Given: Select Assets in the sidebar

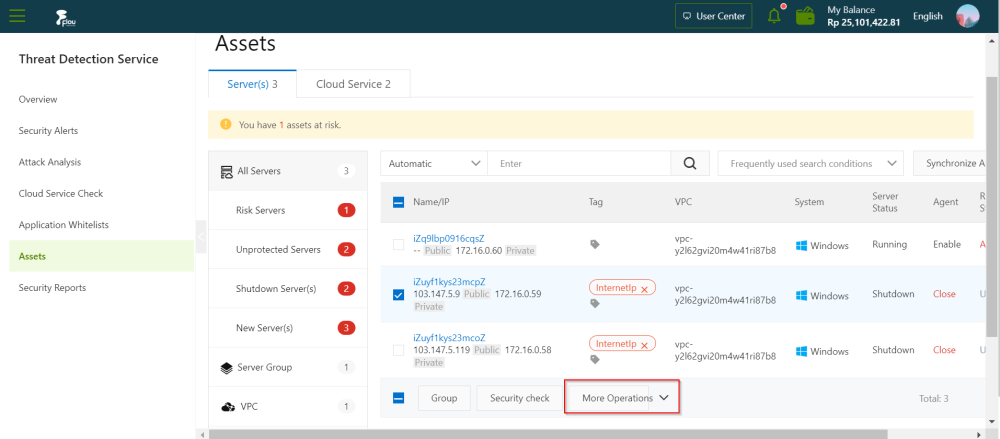Looking at the screenshot, I should click(101, 257).
